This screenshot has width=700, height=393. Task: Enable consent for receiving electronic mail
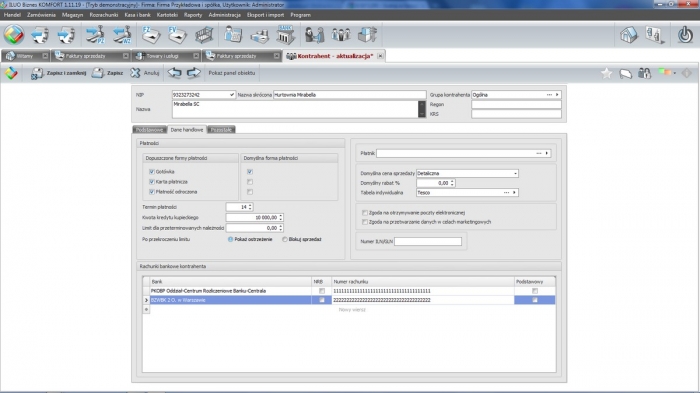[x=365, y=213]
